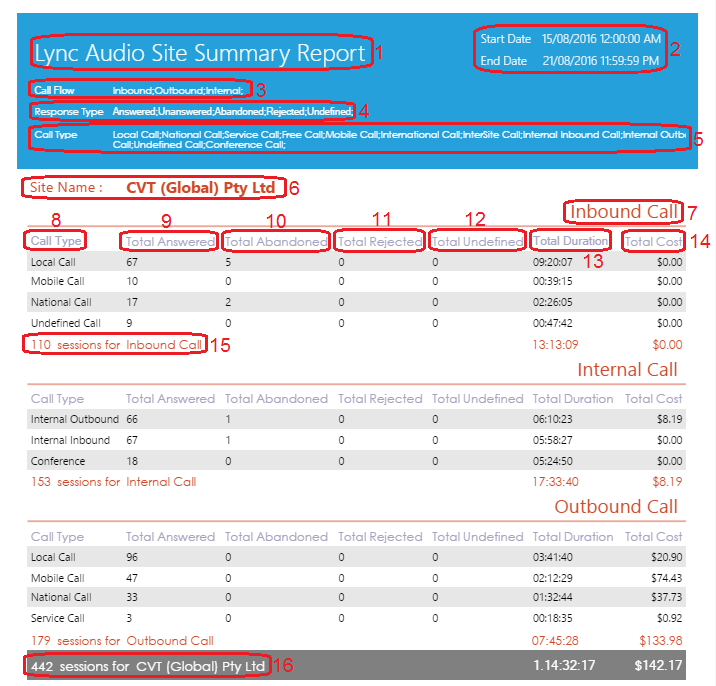Click the Response Type value starting with Answered
716x686 pixels.
coord(232,111)
